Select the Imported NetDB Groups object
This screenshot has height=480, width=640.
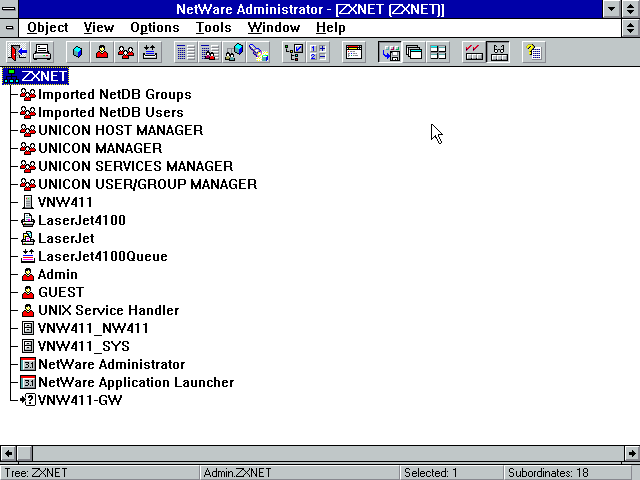coord(114,94)
